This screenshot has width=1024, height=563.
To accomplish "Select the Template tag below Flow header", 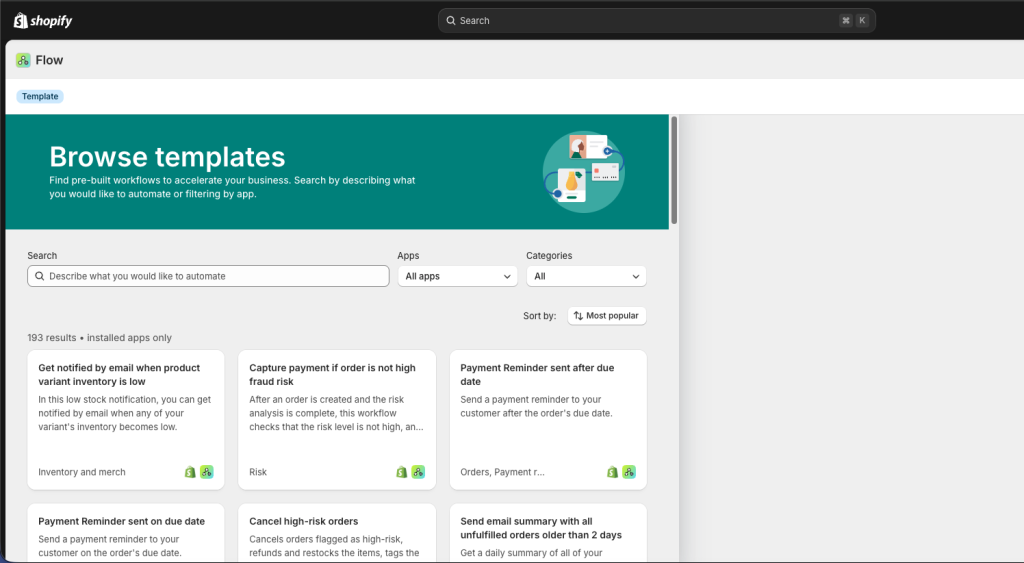I will [40, 96].
